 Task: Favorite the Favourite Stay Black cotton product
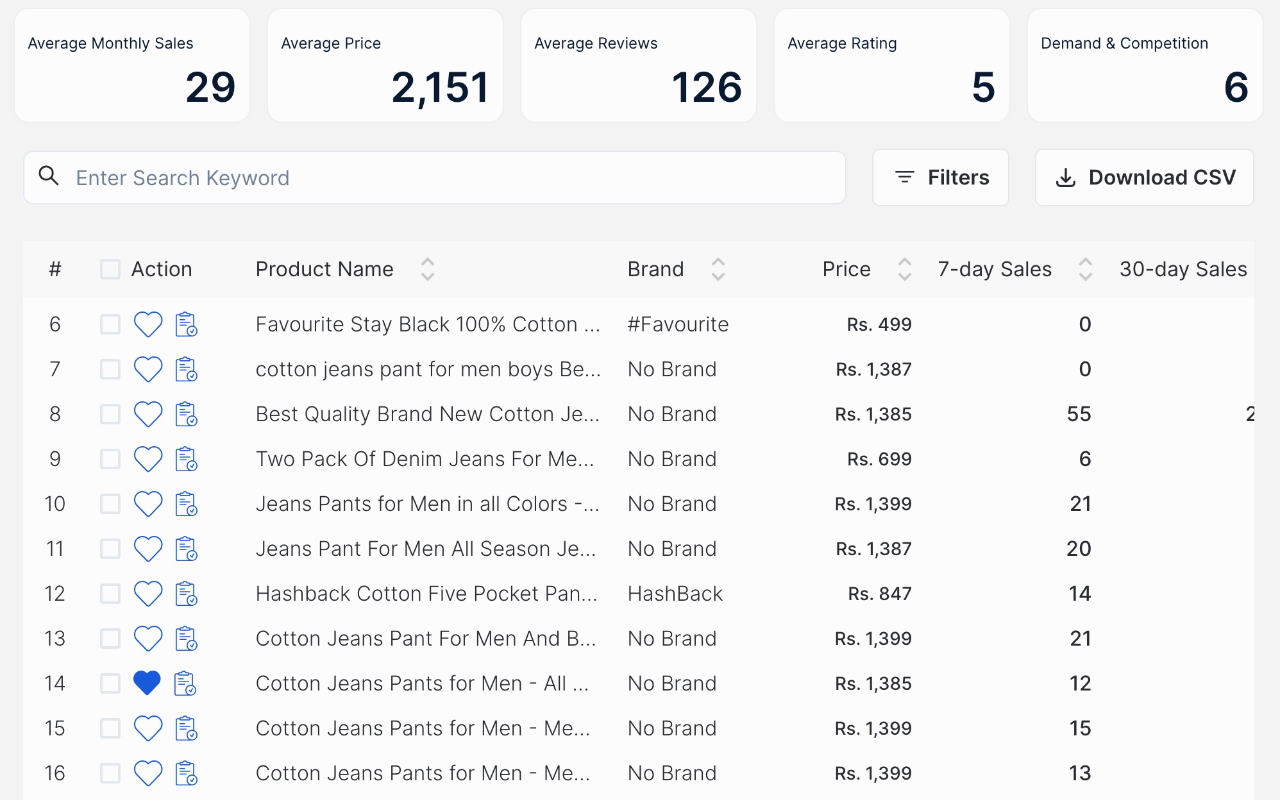[x=147, y=324]
